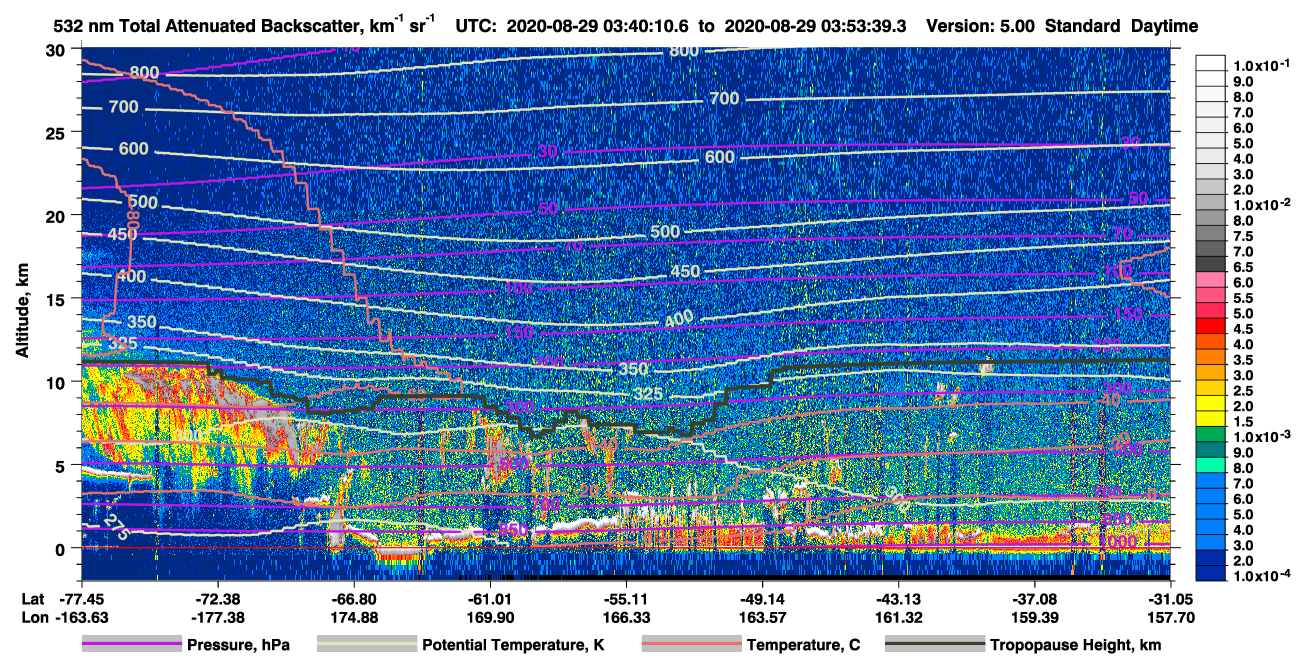Click the '1000' pressure contour label
The height and width of the screenshot is (667, 1300).
[x=1117, y=540]
